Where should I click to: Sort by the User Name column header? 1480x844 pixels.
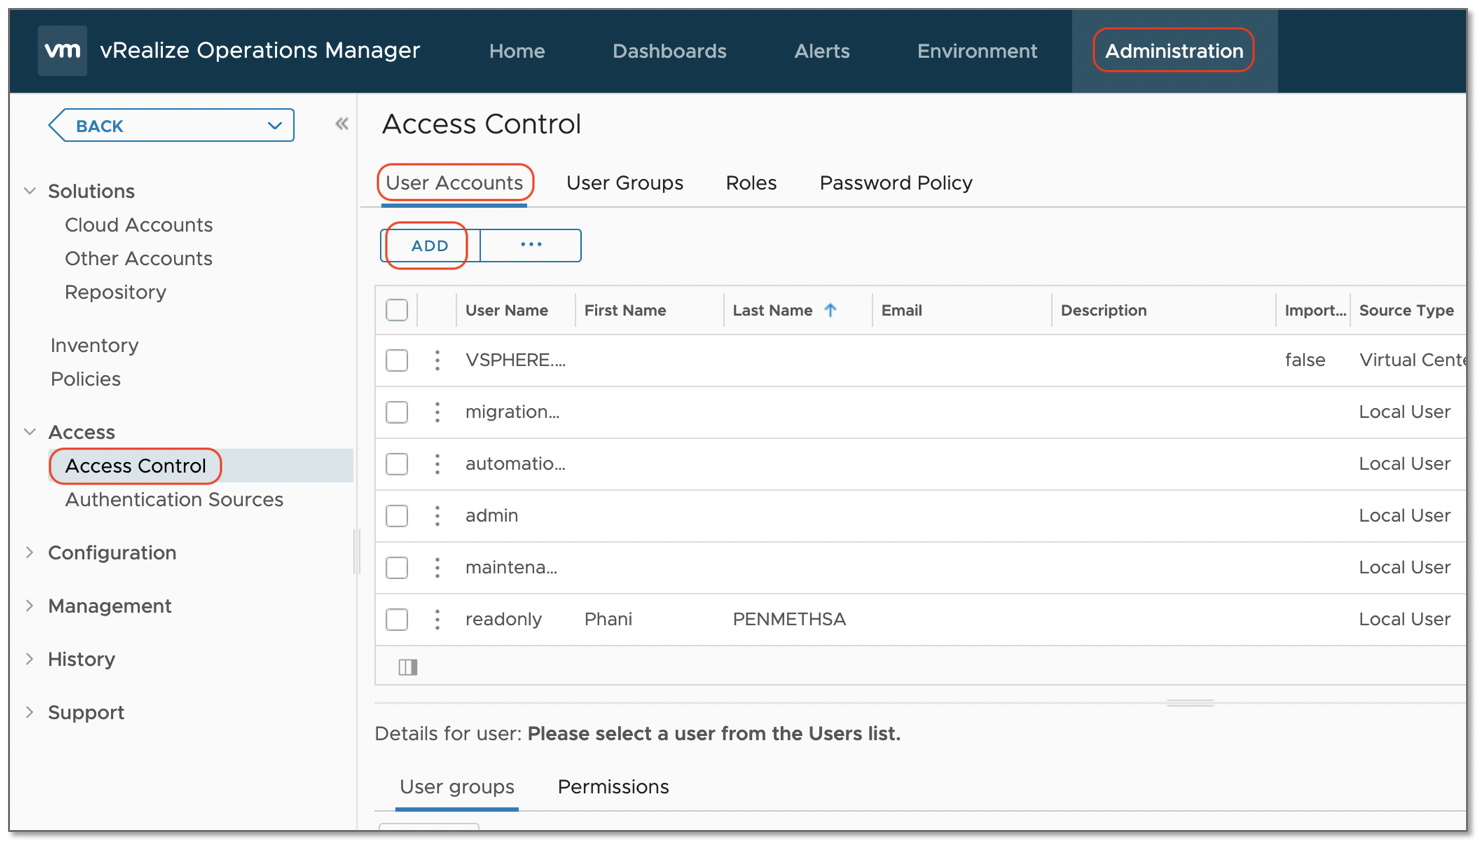[506, 310]
